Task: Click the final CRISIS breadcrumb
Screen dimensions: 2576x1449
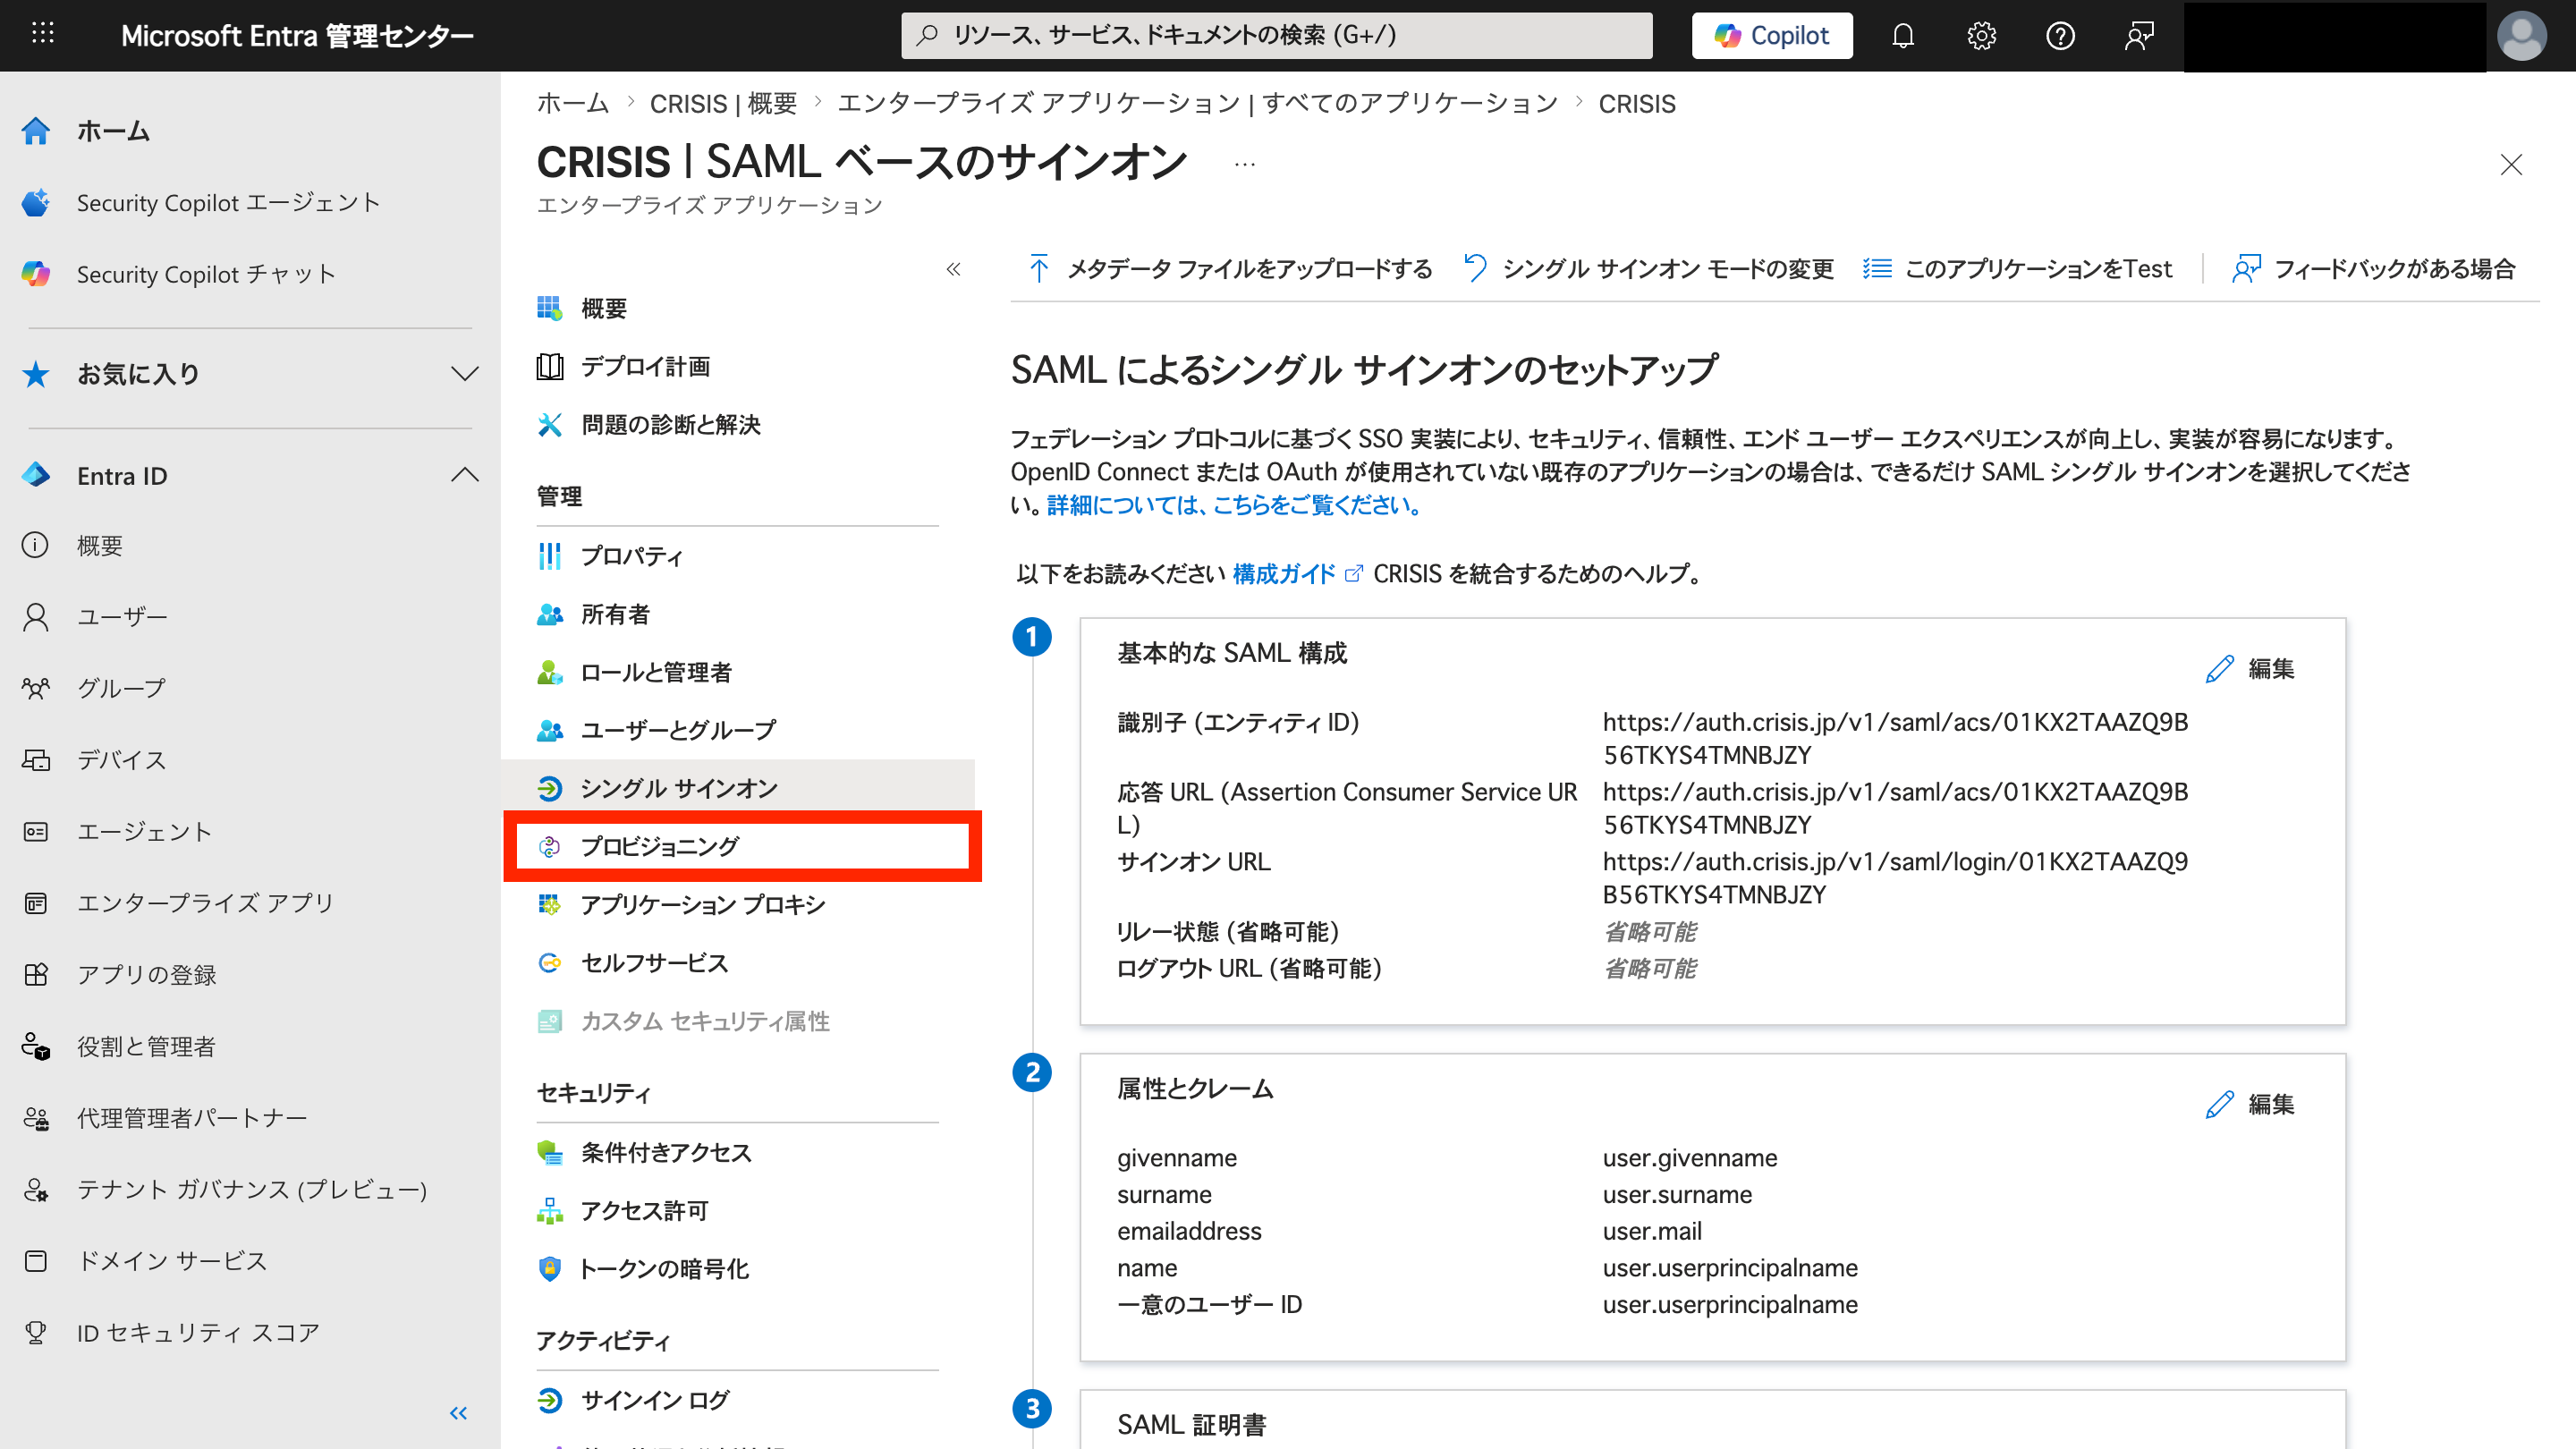Action: click(x=1637, y=103)
